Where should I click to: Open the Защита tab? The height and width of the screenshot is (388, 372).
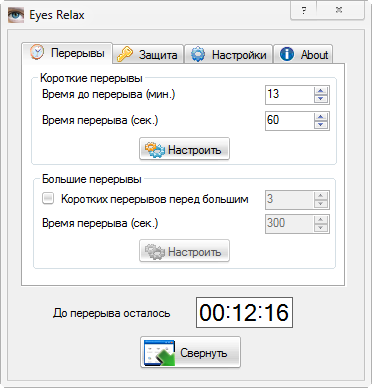[x=148, y=54]
